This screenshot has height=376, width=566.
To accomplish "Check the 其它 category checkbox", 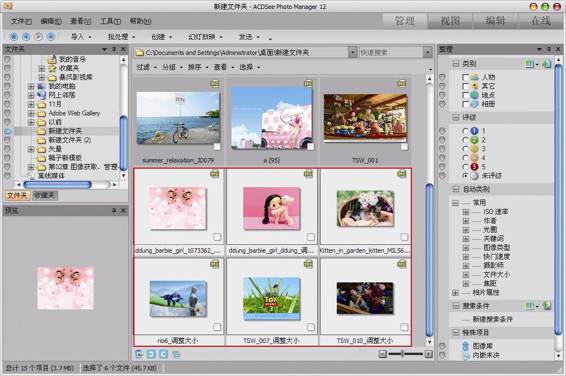I will point(465,86).
